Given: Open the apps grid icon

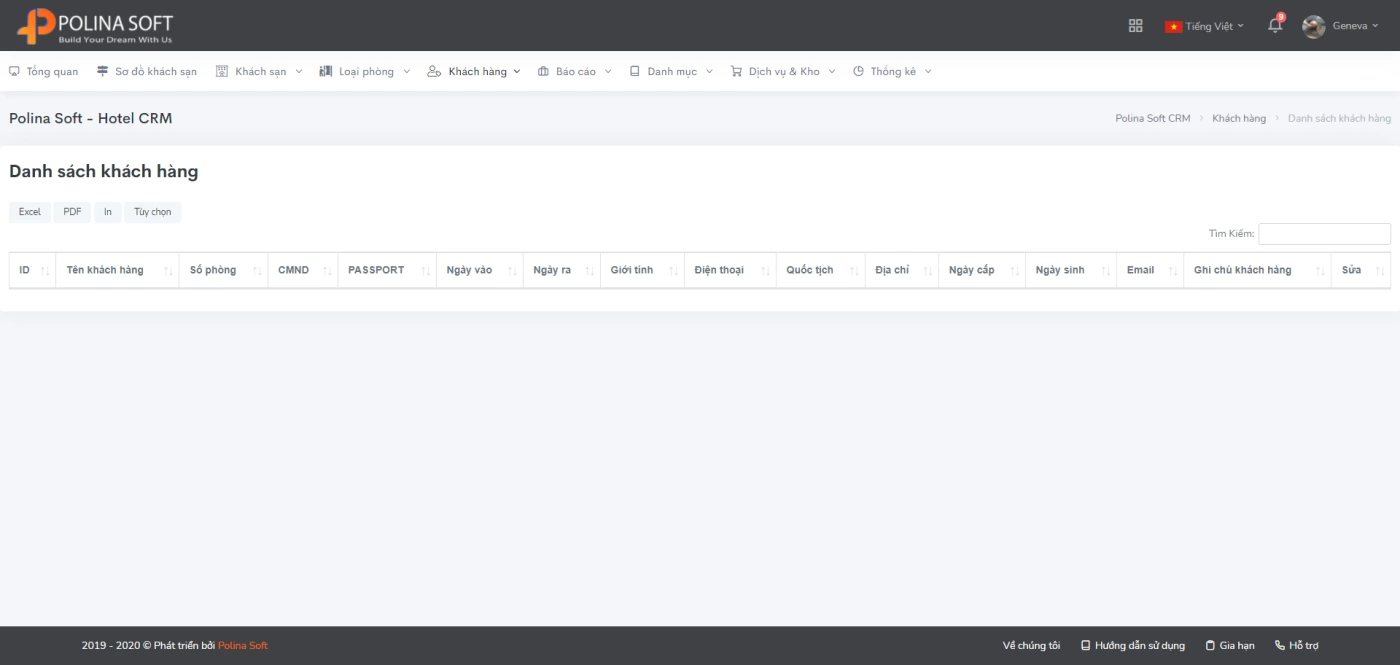Looking at the screenshot, I should (x=1135, y=26).
